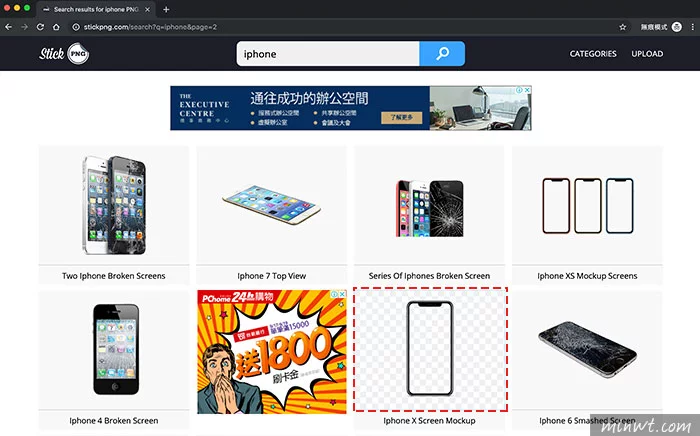This screenshot has width=700, height=436.
Task: Click the Iphone 7 Top View caption
Action: pos(271,276)
